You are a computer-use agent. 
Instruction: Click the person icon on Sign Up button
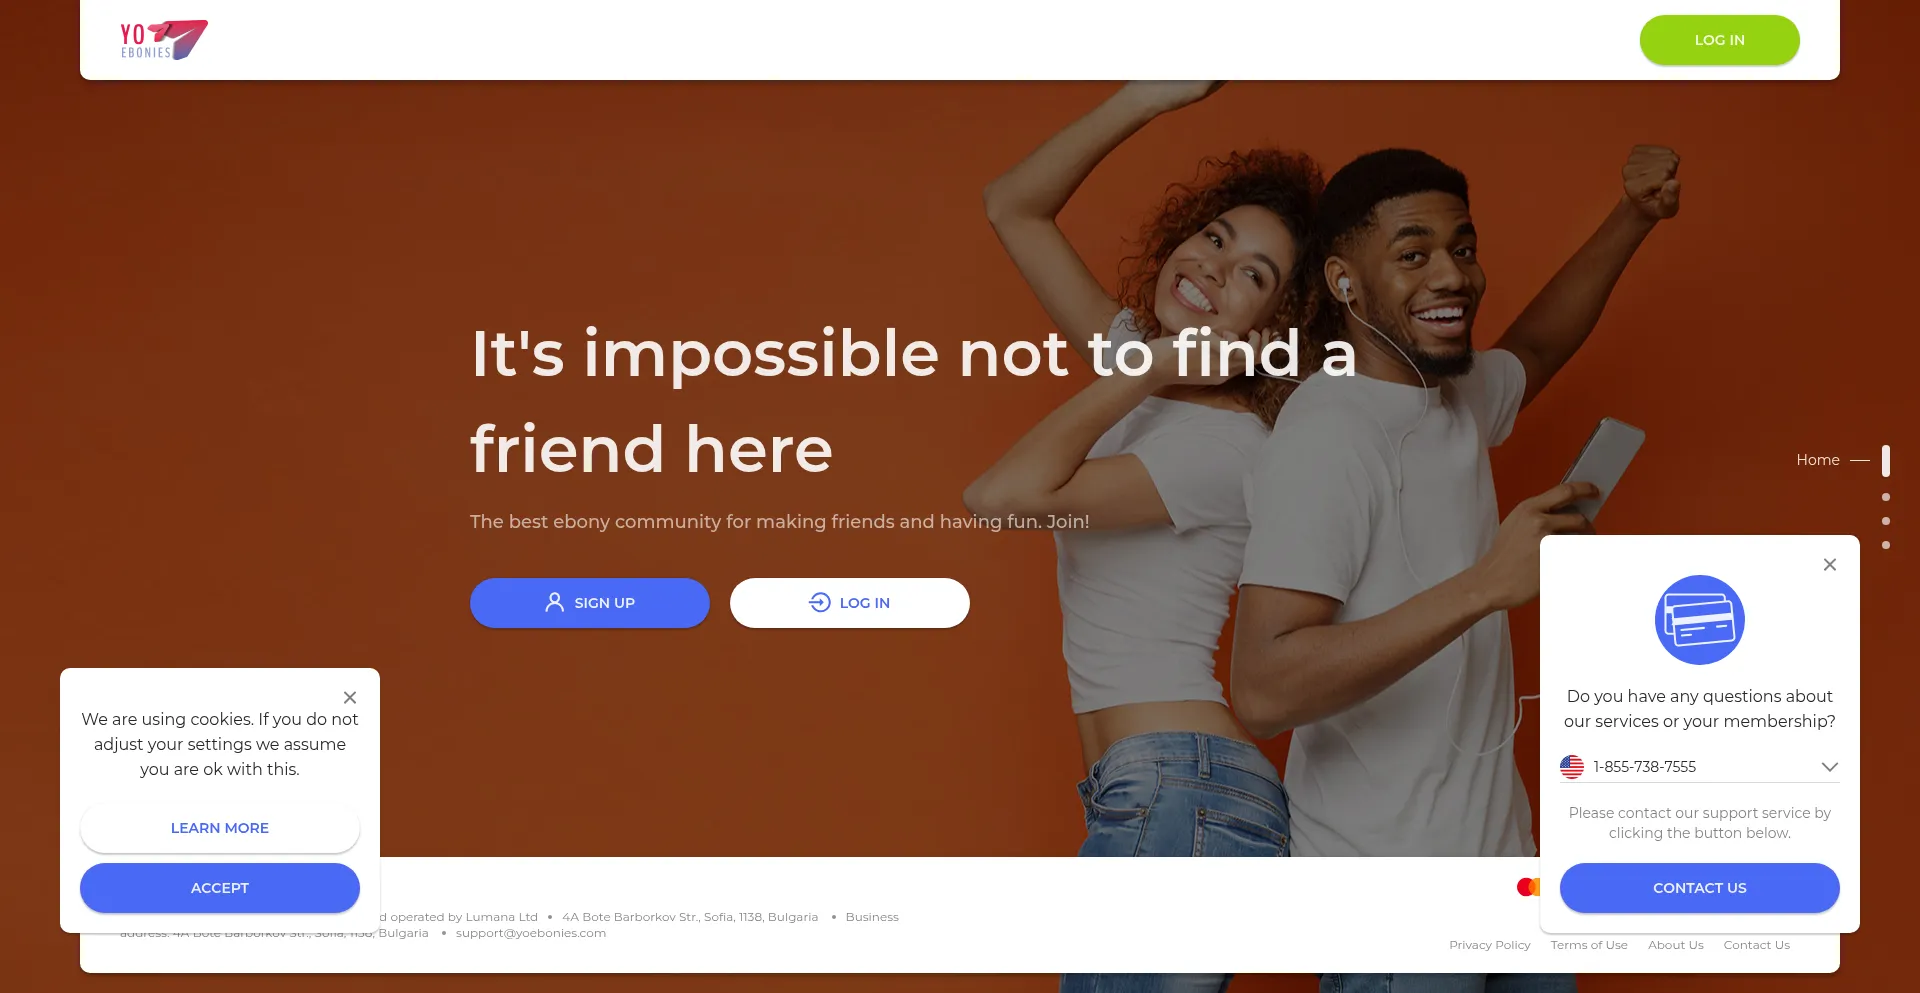(554, 602)
